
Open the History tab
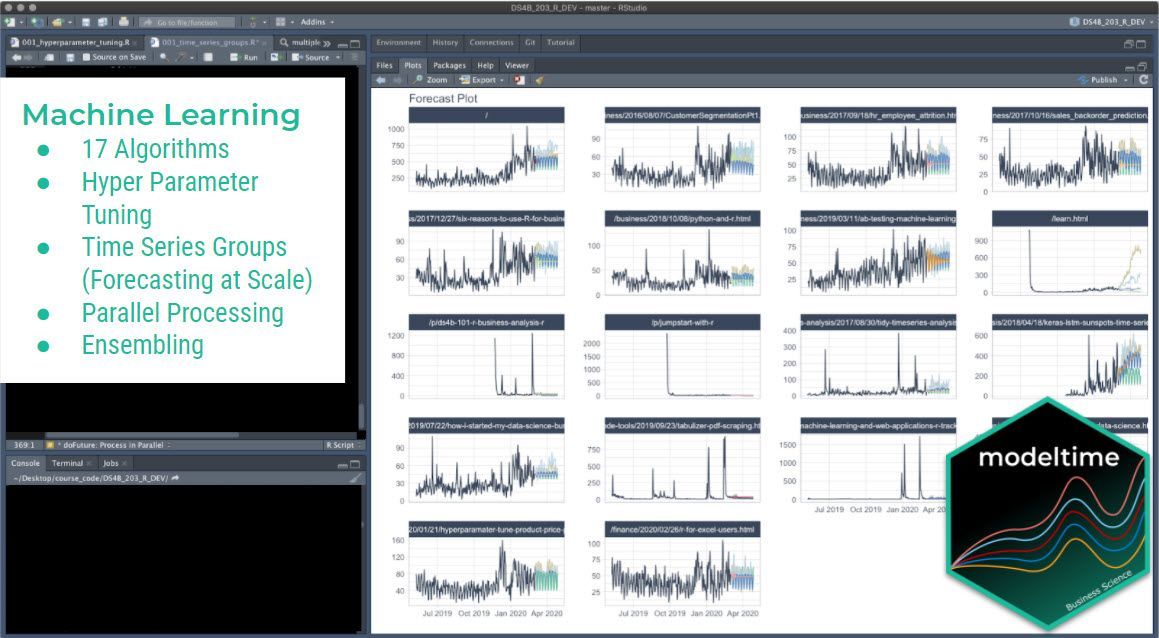click(445, 42)
